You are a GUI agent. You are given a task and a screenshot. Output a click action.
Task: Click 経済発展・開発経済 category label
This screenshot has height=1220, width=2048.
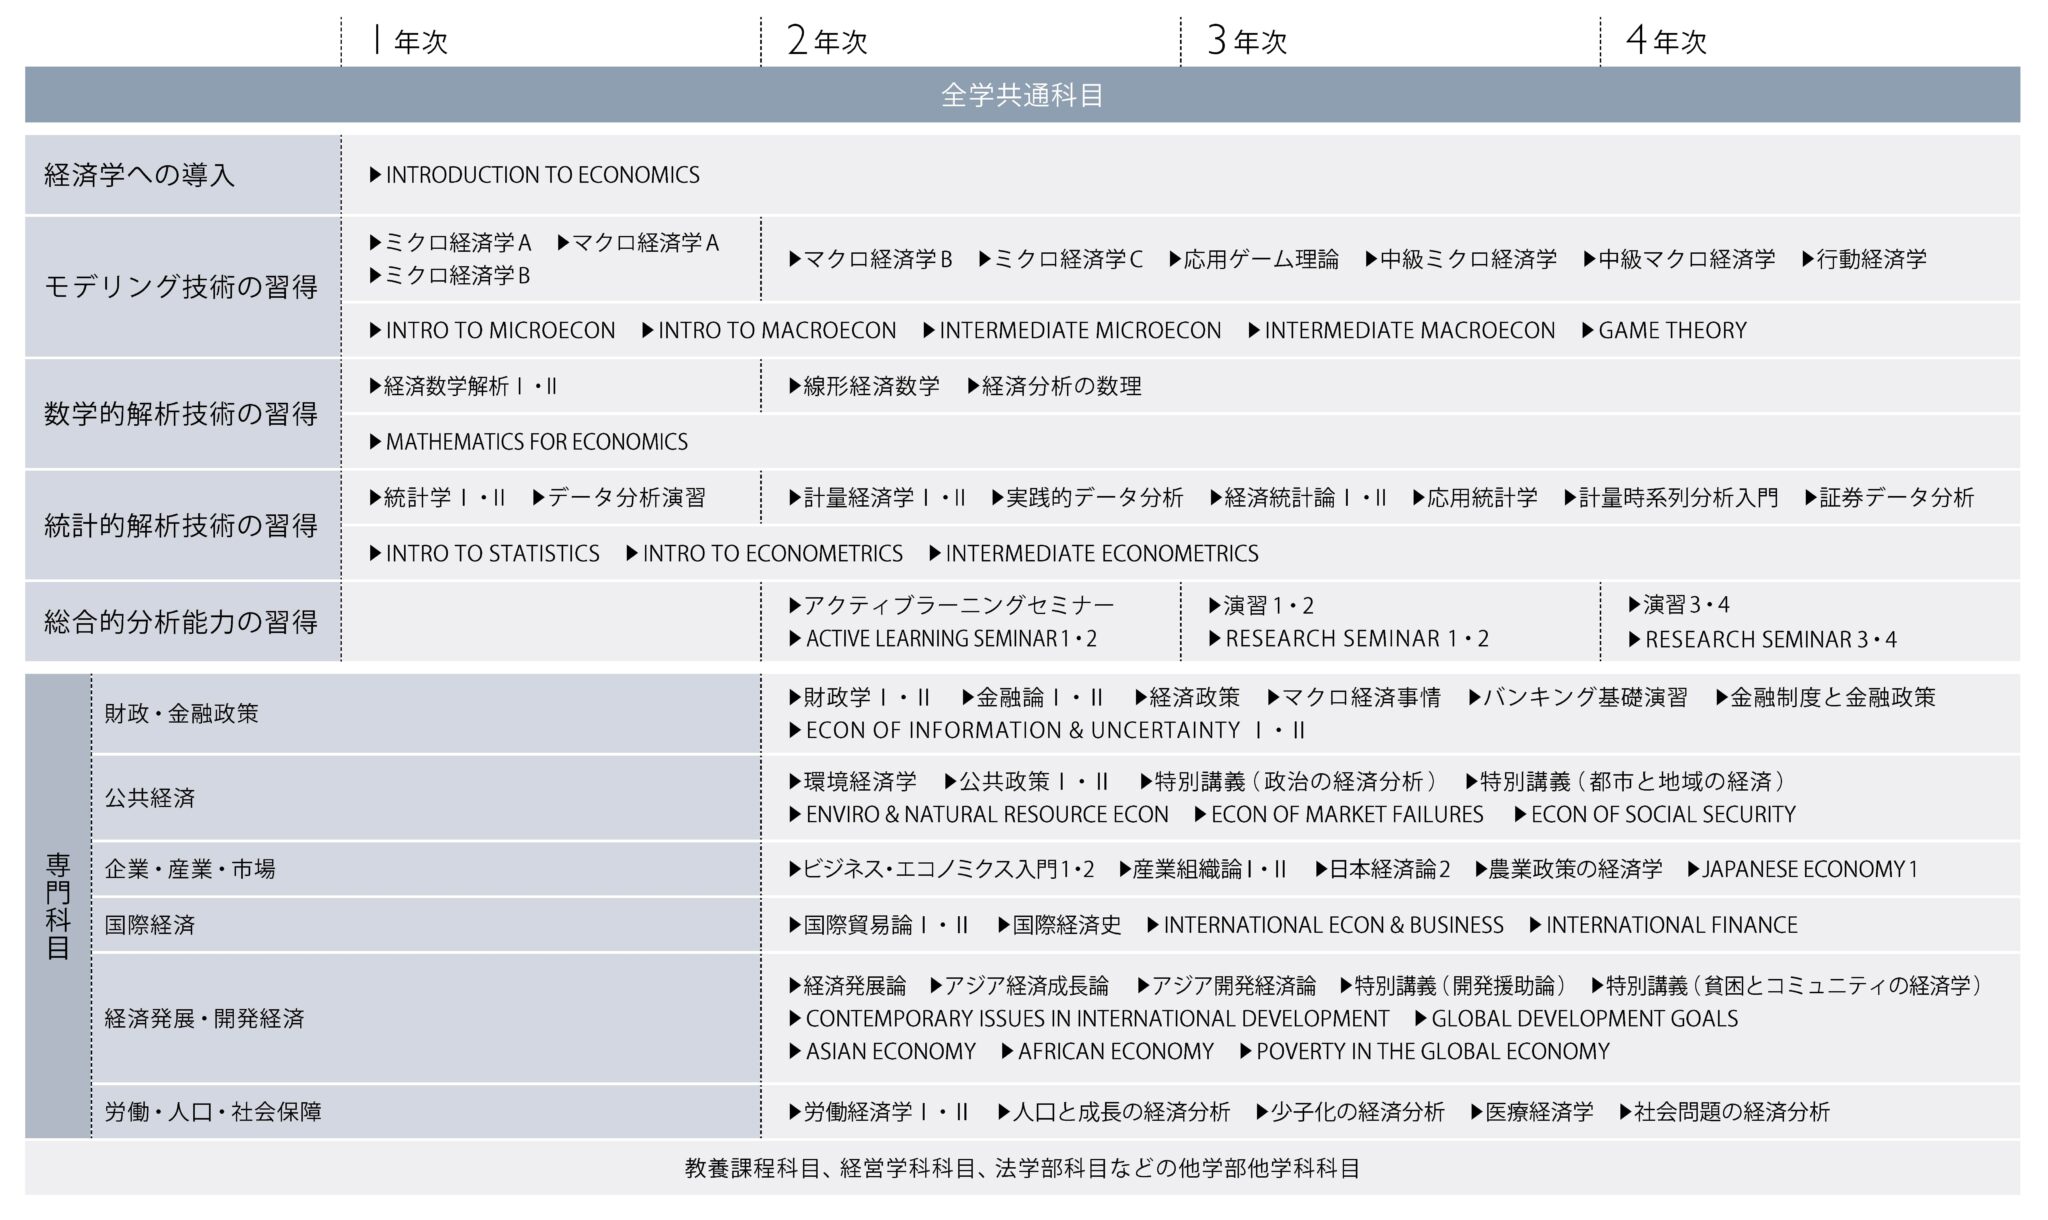click(204, 1019)
